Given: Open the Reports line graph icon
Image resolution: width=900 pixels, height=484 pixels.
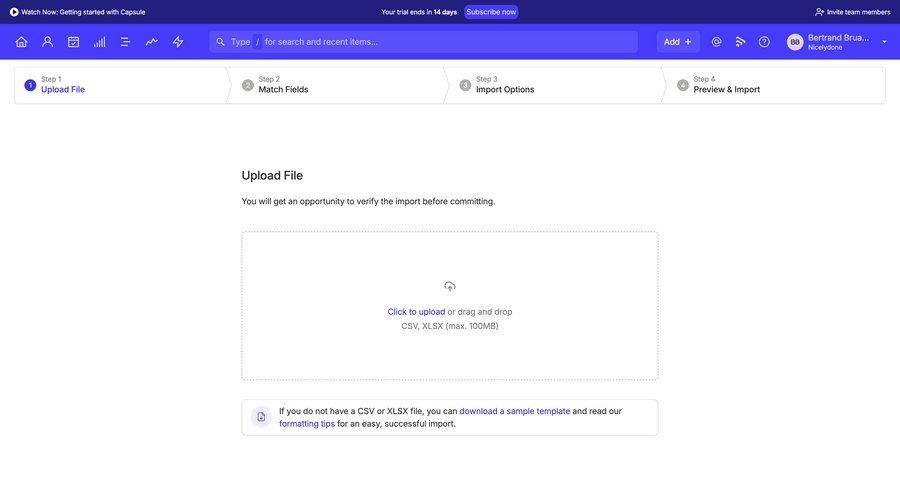Looking at the screenshot, I should (x=151, y=42).
